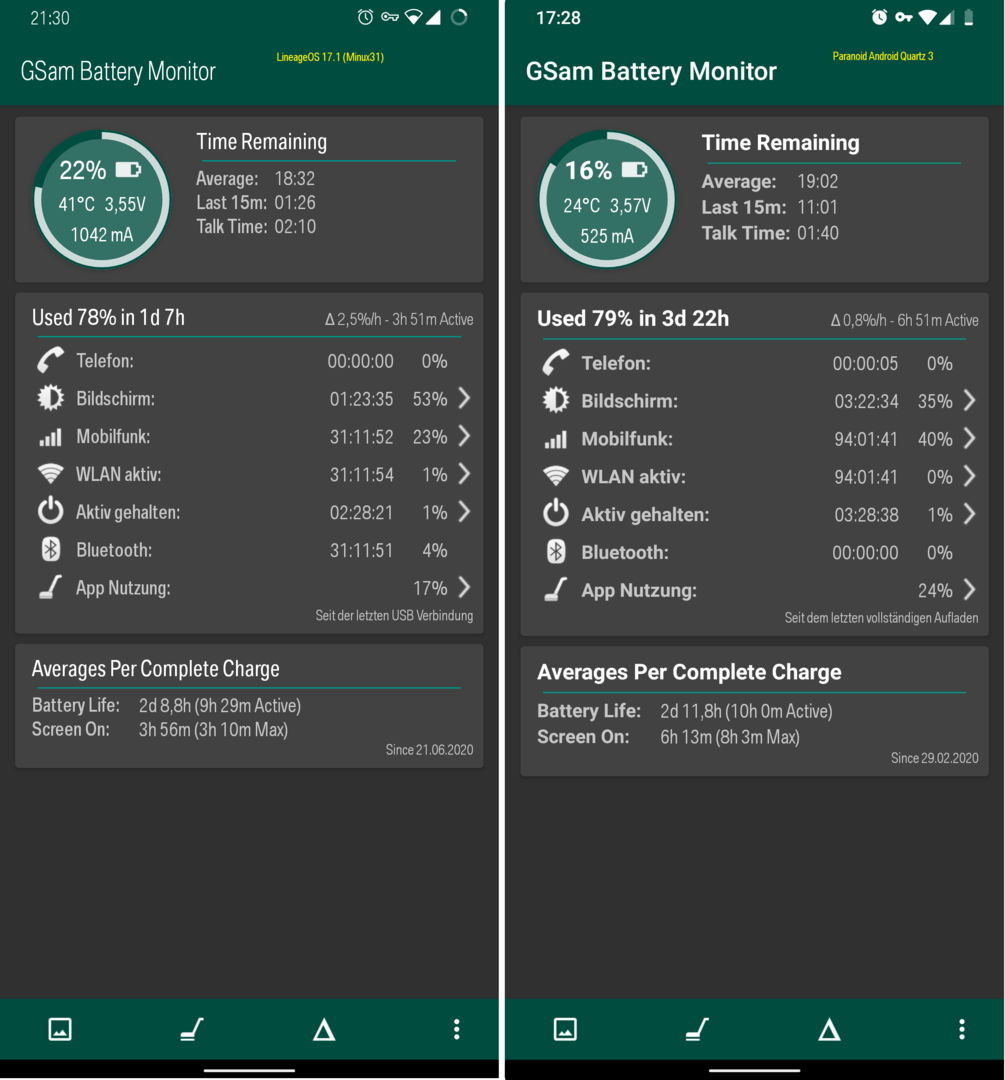This screenshot has width=1005, height=1080.
Task: Tap 'Since 21.06.2020' averages reference
Action: (x=429, y=749)
